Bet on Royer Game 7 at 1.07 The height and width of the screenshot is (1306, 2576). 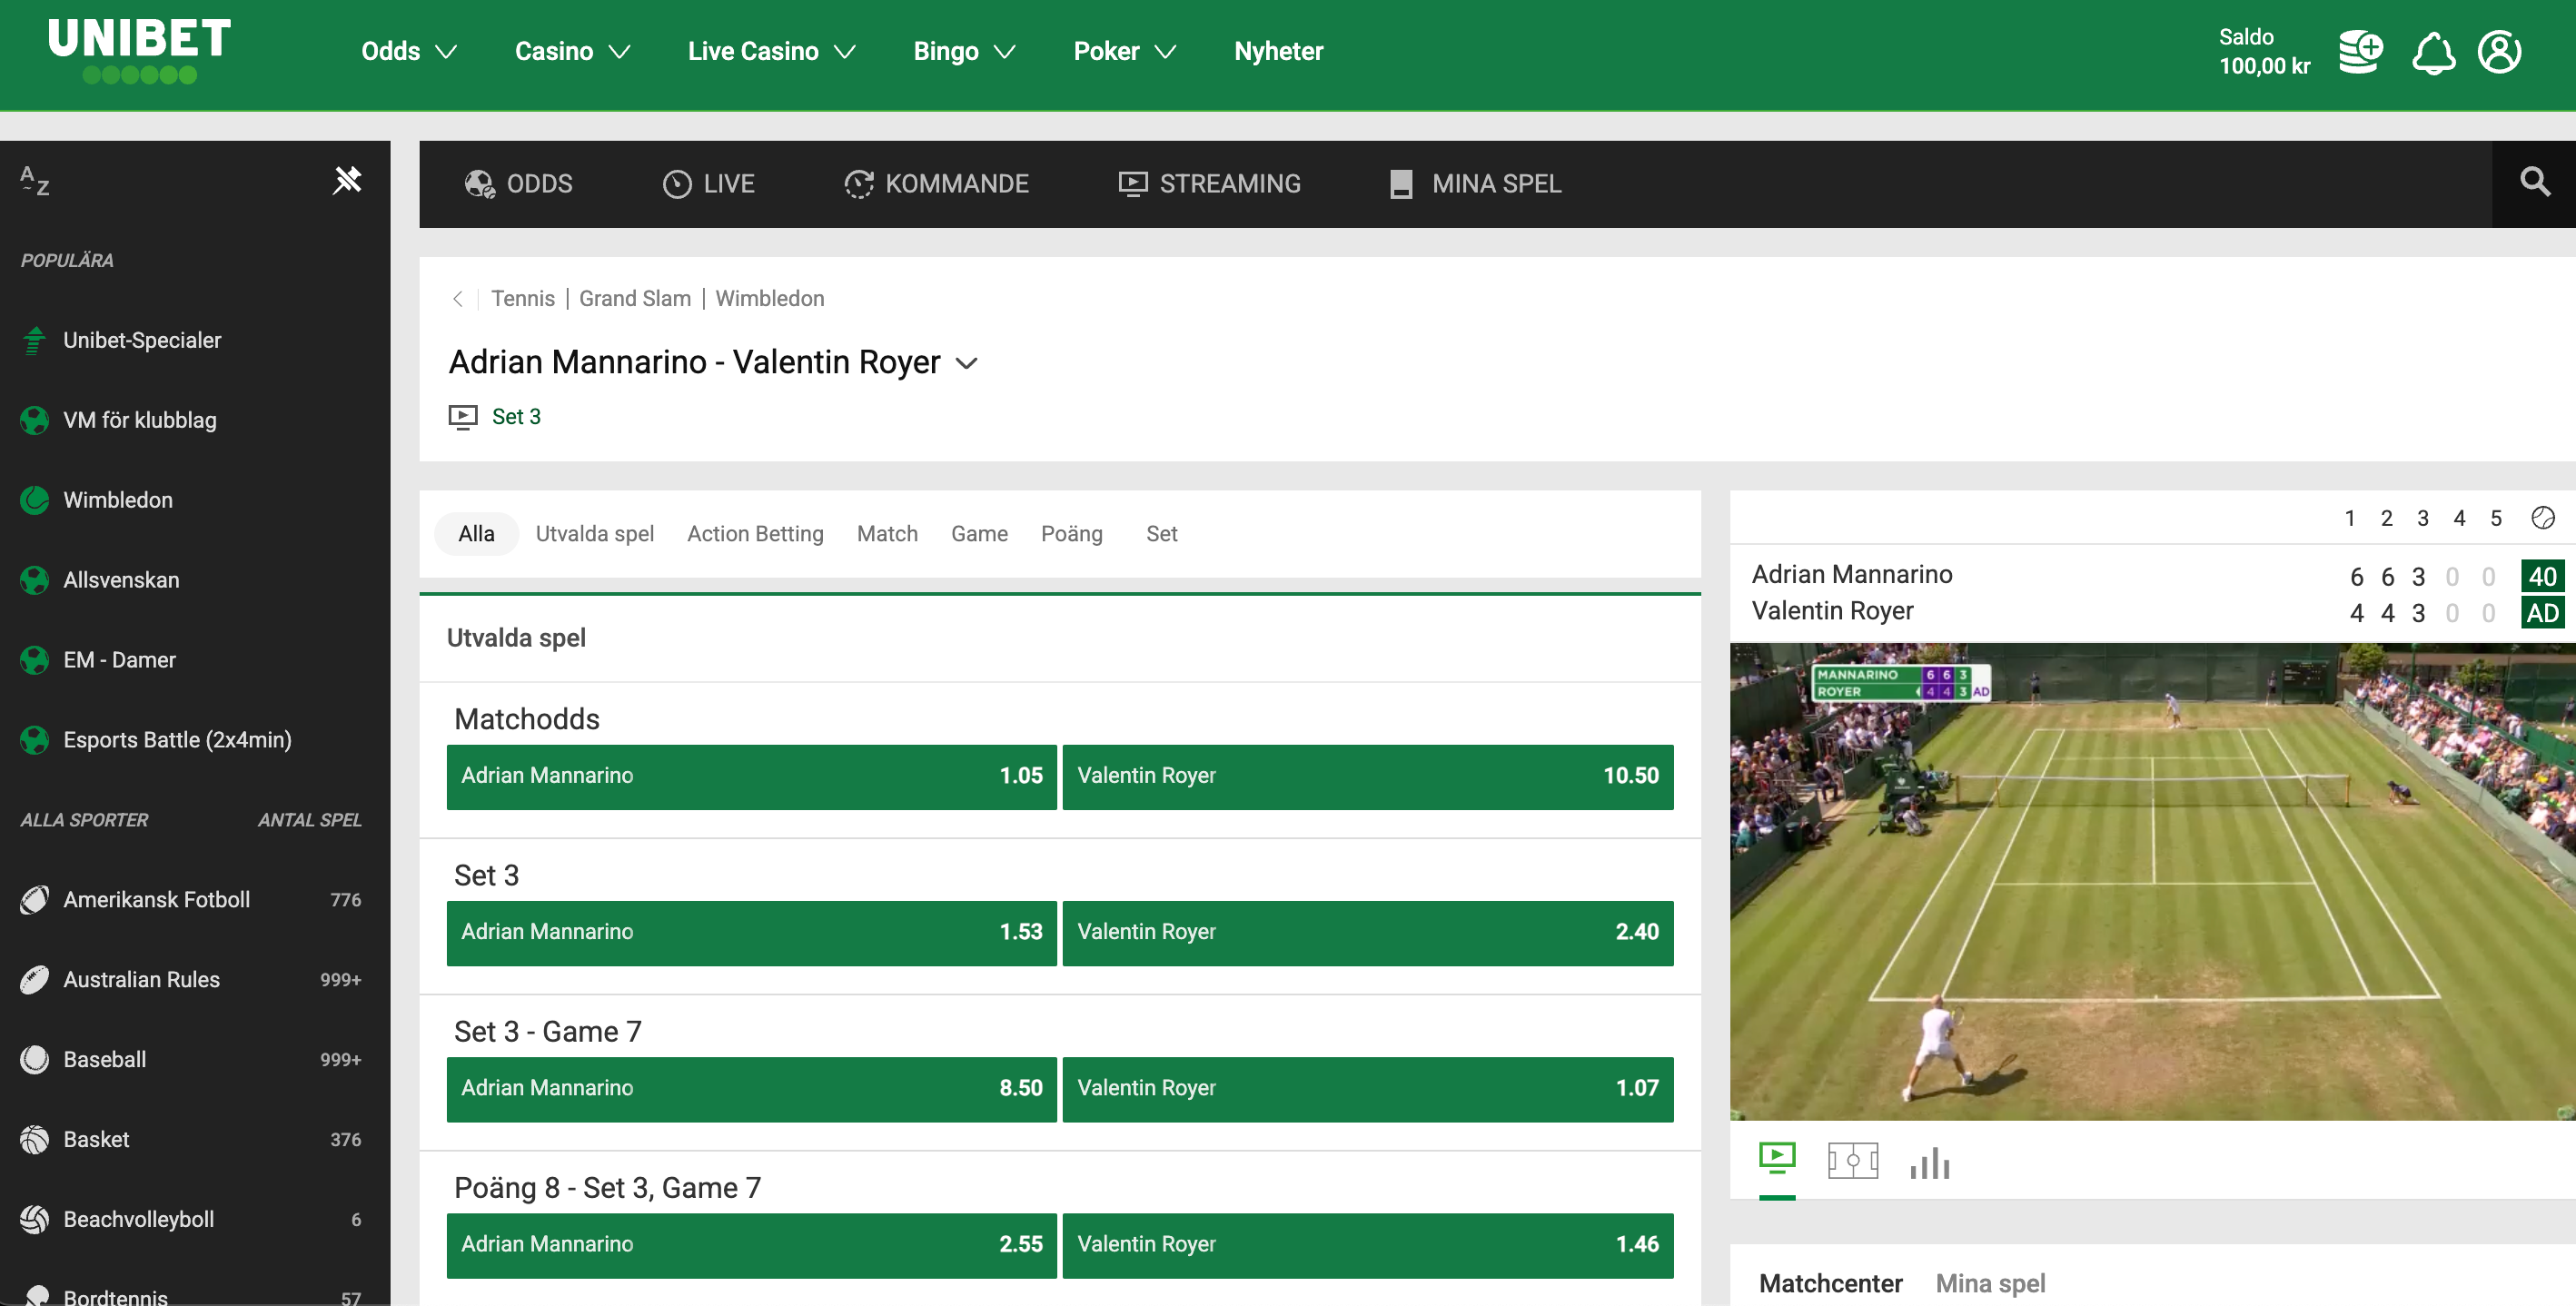pos(1367,1089)
